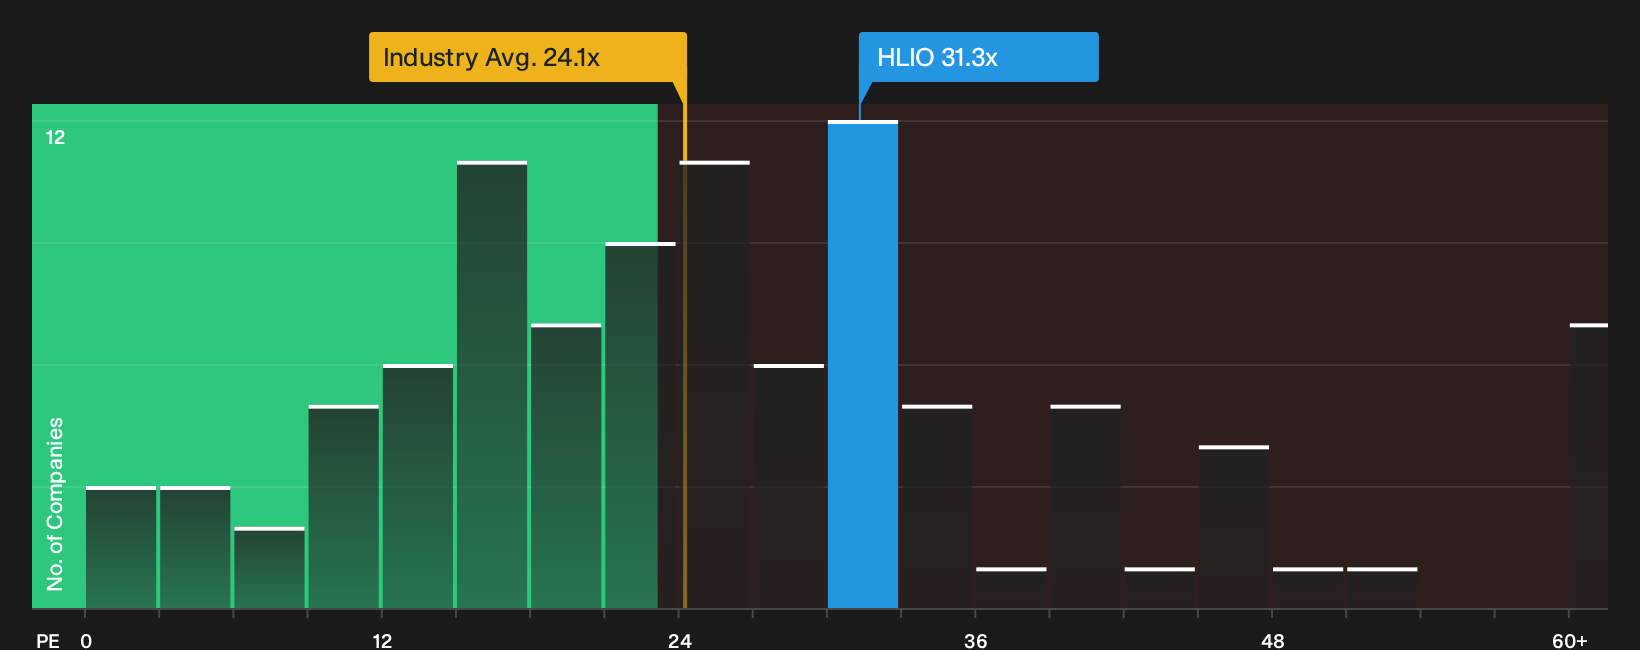The width and height of the screenshot is (1640, 650).
Task: Click the Industry Avg. 24.1x label
Action: point(527,57)
